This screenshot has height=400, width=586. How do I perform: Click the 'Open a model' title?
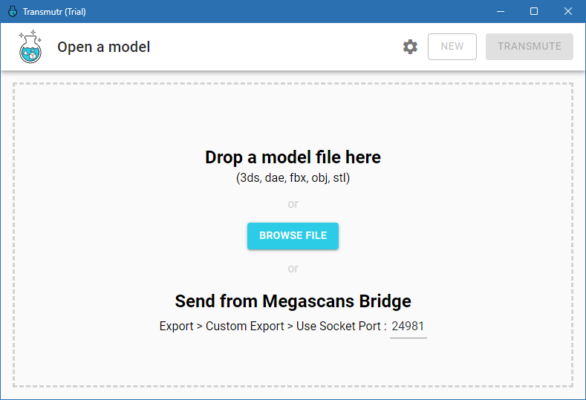tap(104, 47)
